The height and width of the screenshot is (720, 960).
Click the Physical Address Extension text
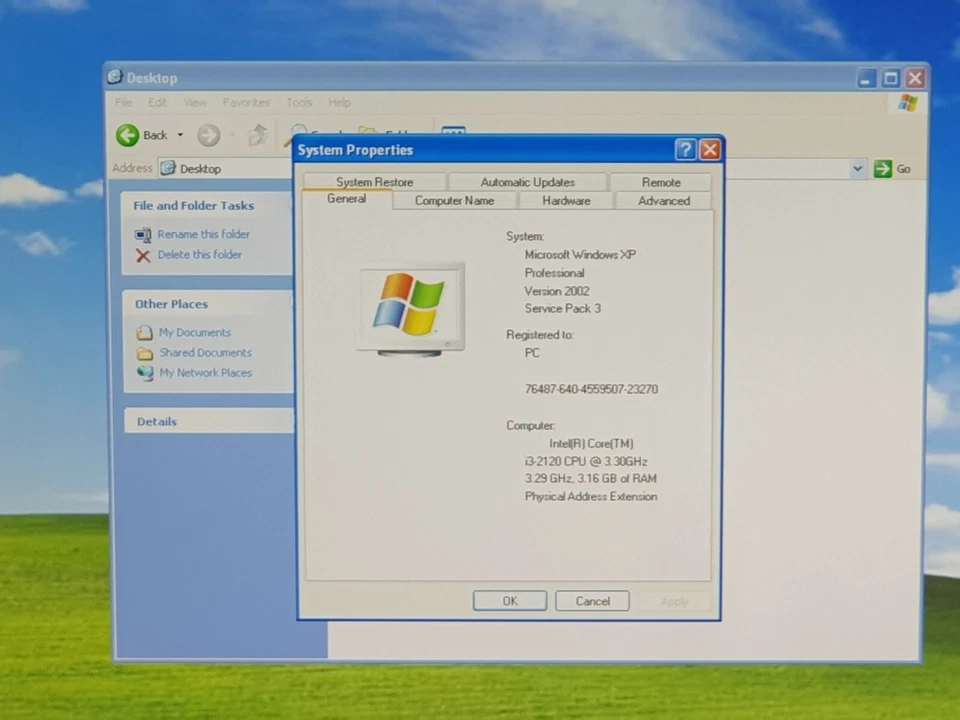(591, 497)
